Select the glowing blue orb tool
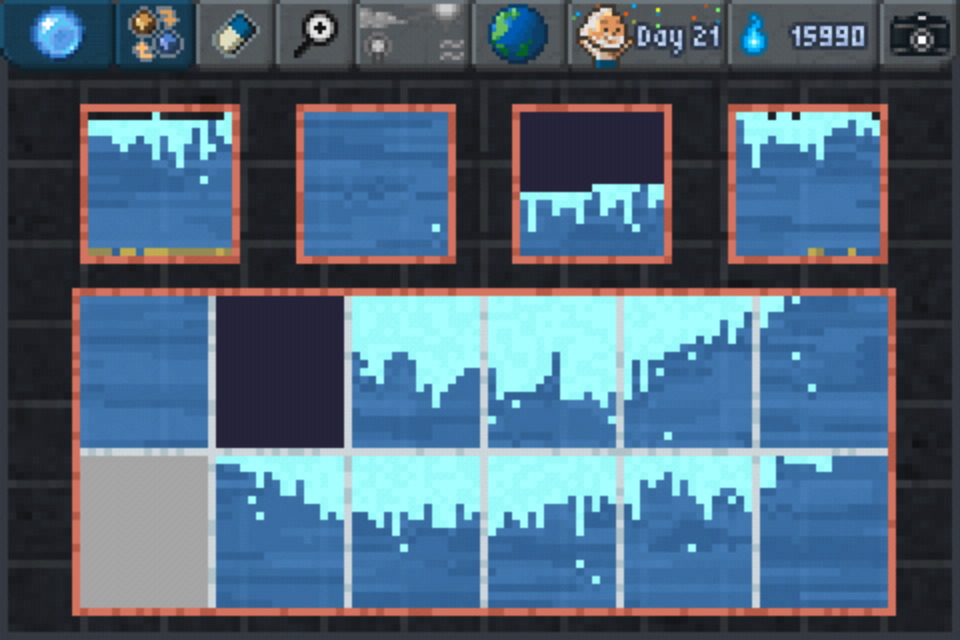The image size is (960, 640). (57, 33)
